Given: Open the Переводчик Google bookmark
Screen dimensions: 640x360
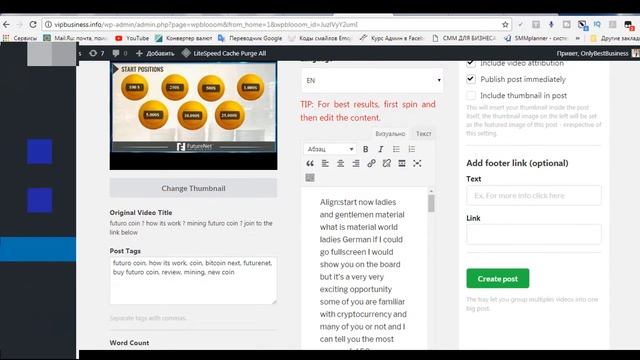Looking at the screenshot, I should point(250,38).
